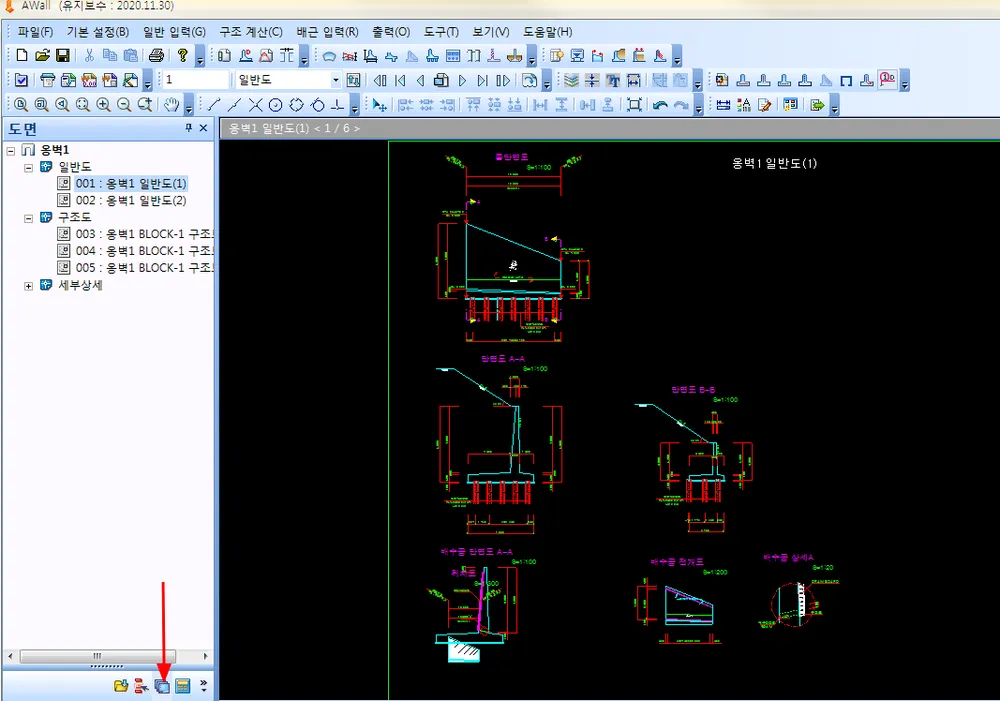Image resolution: width=1000 pixels, height=701 pixels.
Task: Open the 도움말(H) menu
Action: click(x=548, y=32)
